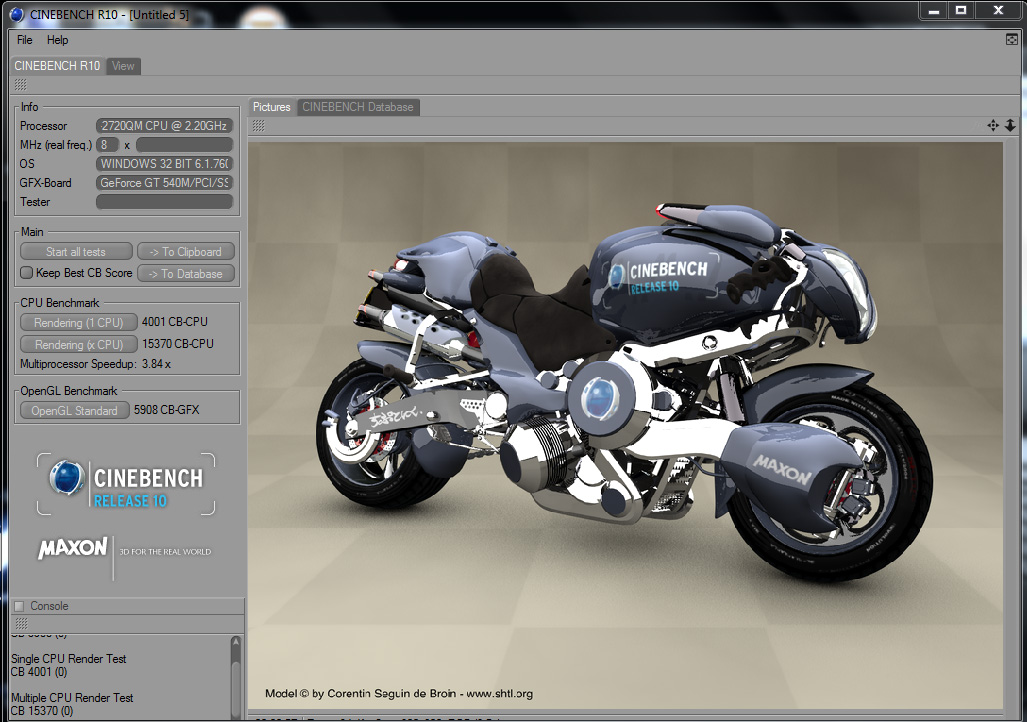Click the down-arrow zoom icon above the picture
The image size is (1027, 722).
coord(1011,125)
